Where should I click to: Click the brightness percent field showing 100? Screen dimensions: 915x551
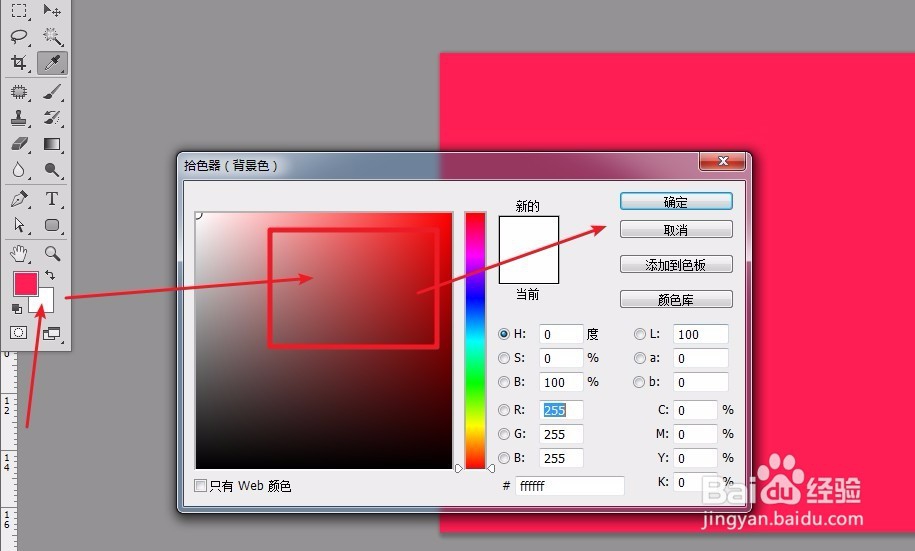coord(561,382)
